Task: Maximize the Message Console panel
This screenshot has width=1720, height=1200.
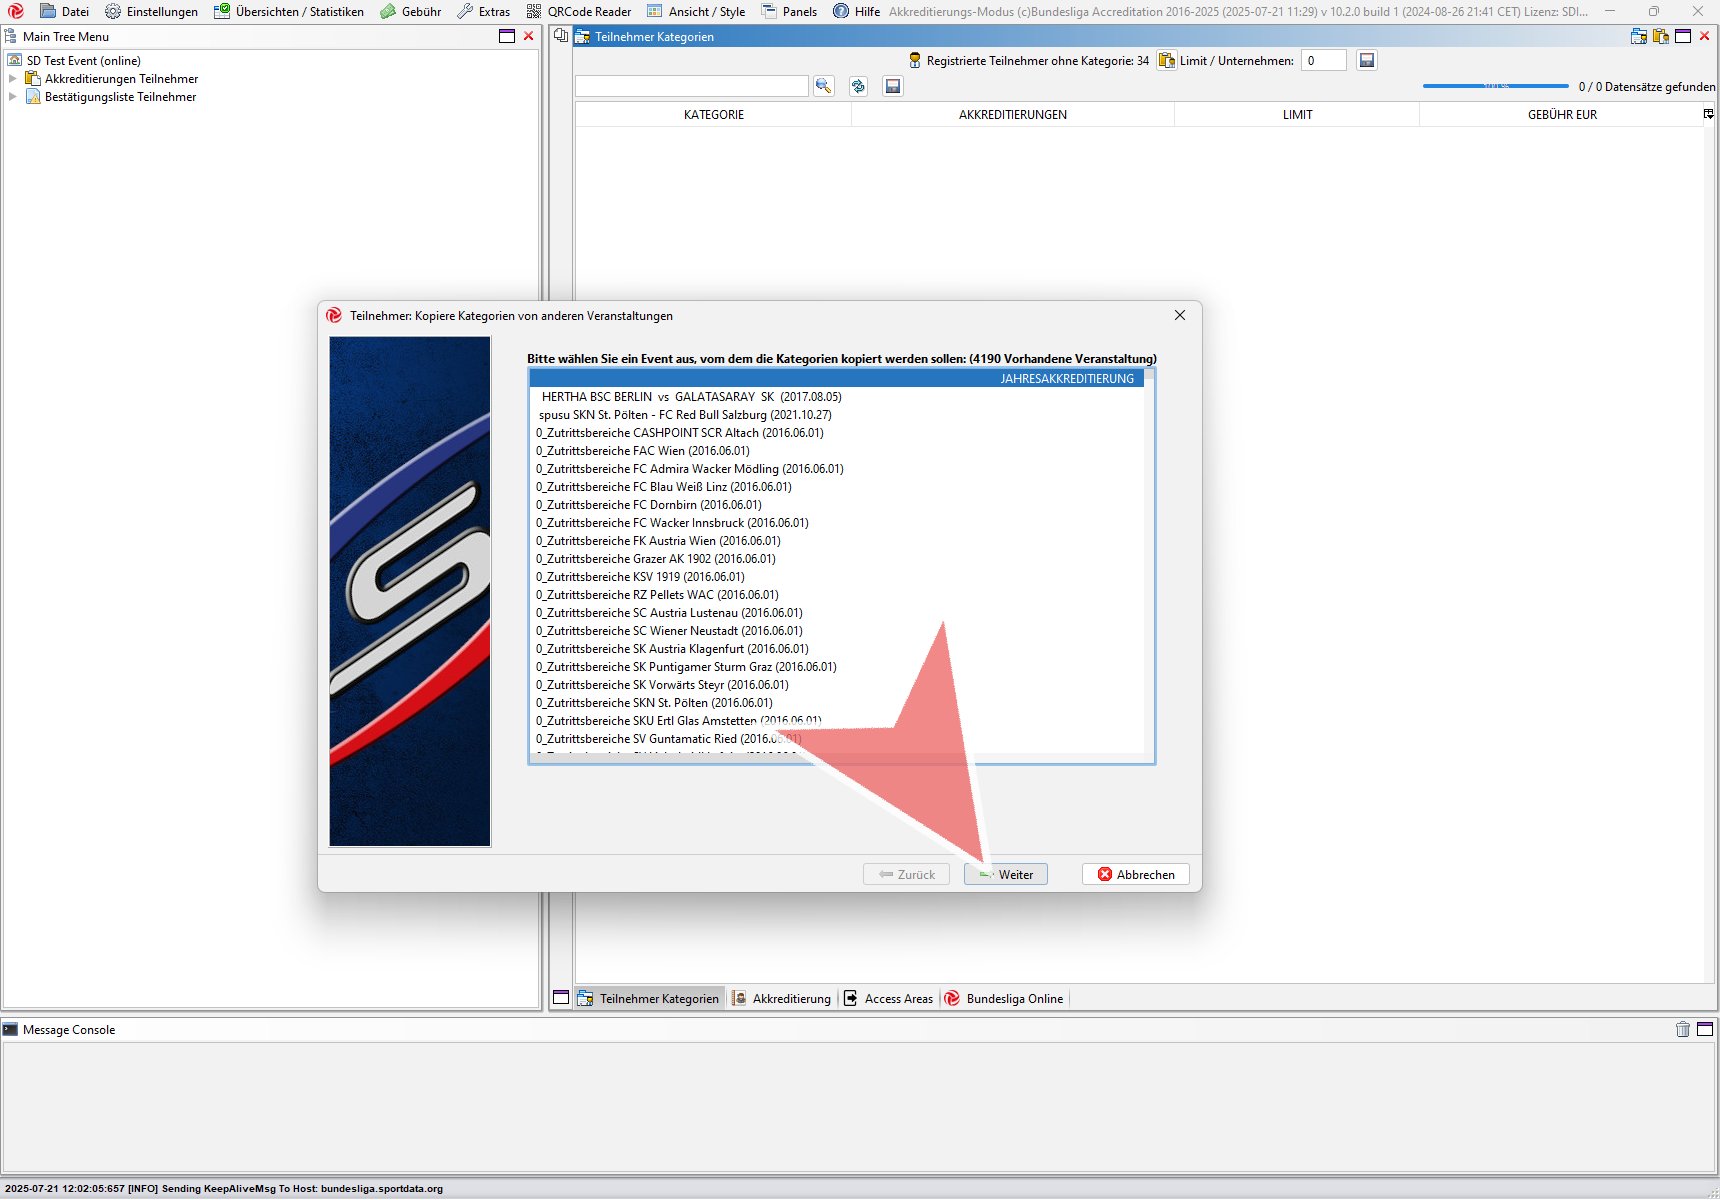Action: [x=1705, y=1029]
